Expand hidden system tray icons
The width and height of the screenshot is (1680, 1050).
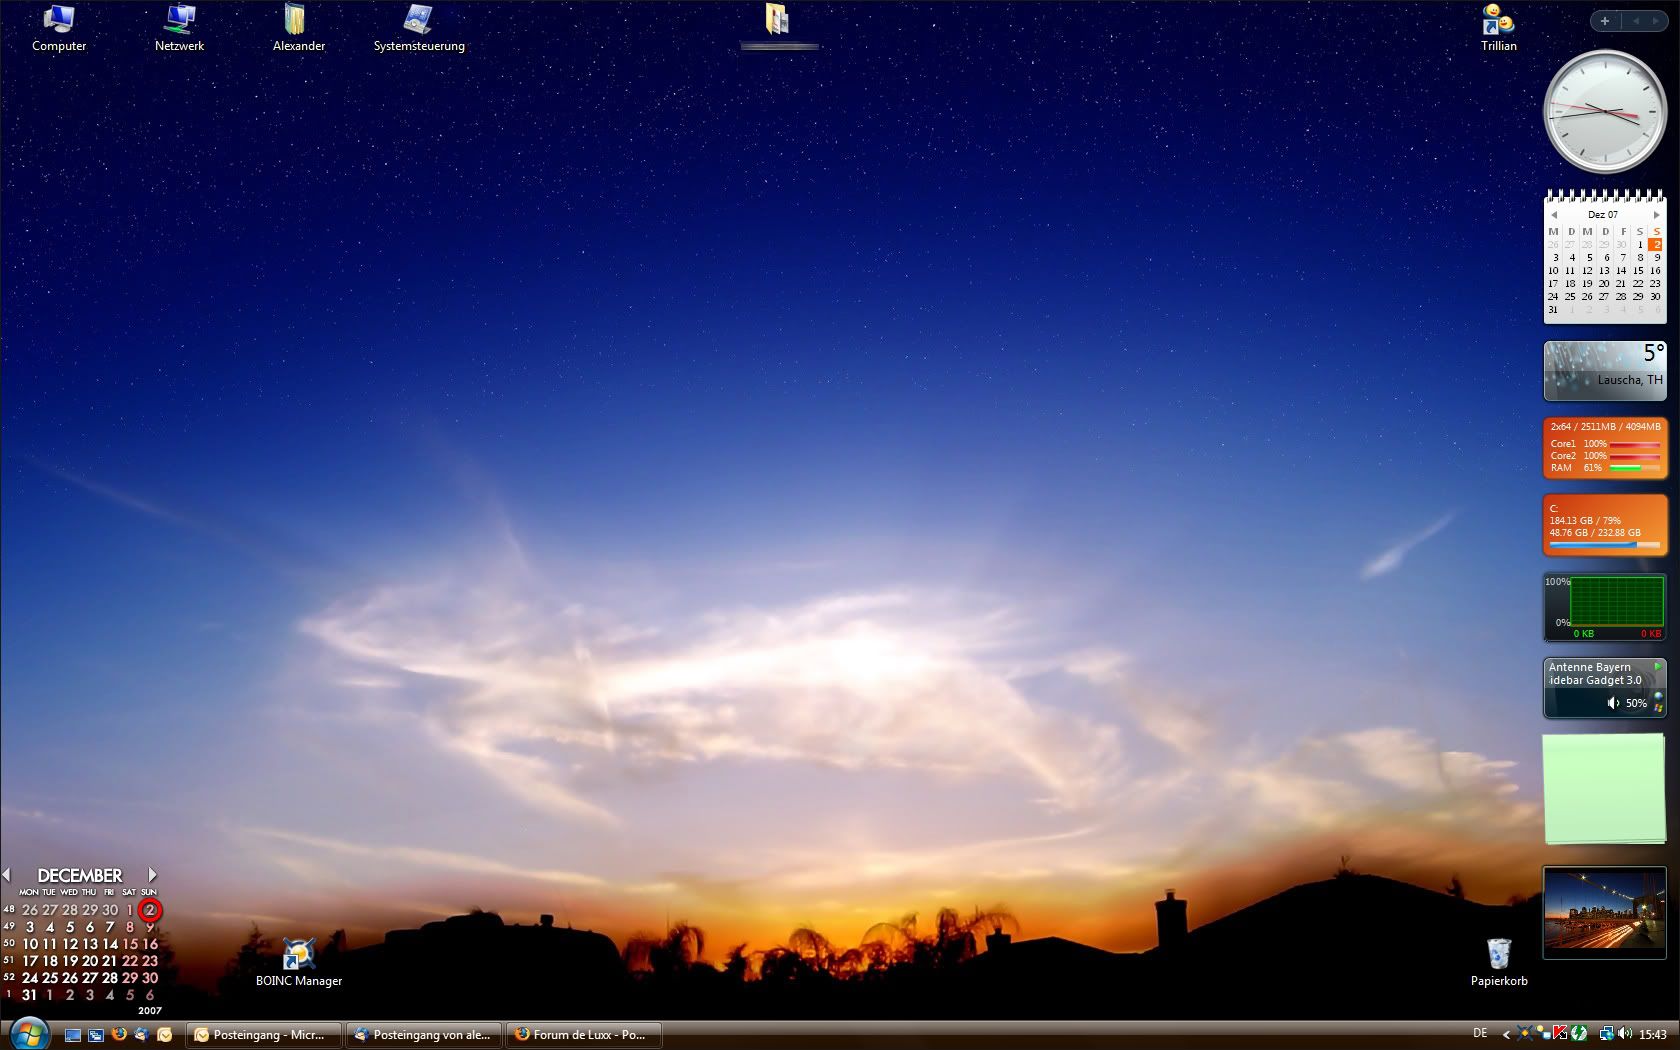pos(1506,1035)
